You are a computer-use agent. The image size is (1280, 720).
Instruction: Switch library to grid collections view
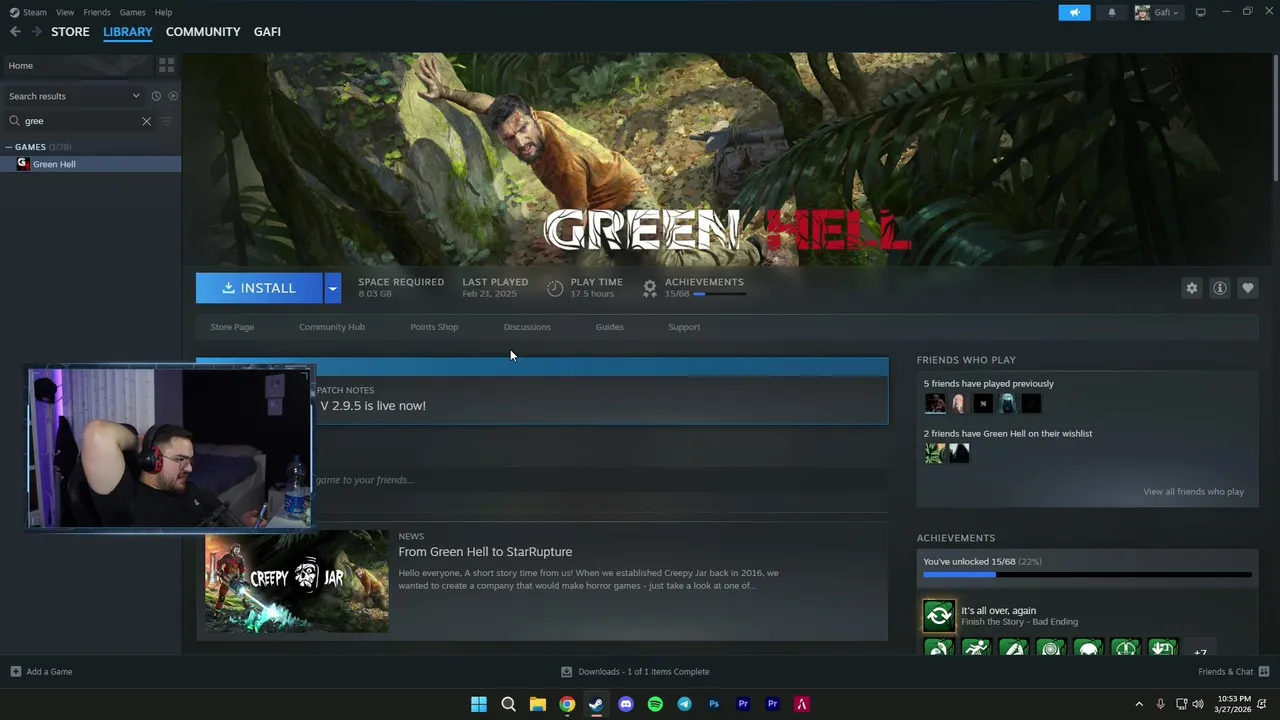[166, 65]
